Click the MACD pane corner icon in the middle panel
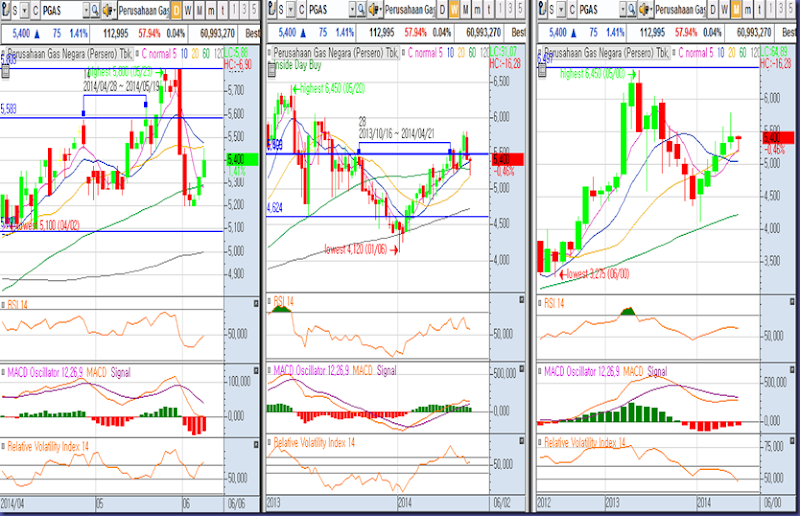Image resolution: width=800 pixels, height=516 pixels. pos(521,369)
